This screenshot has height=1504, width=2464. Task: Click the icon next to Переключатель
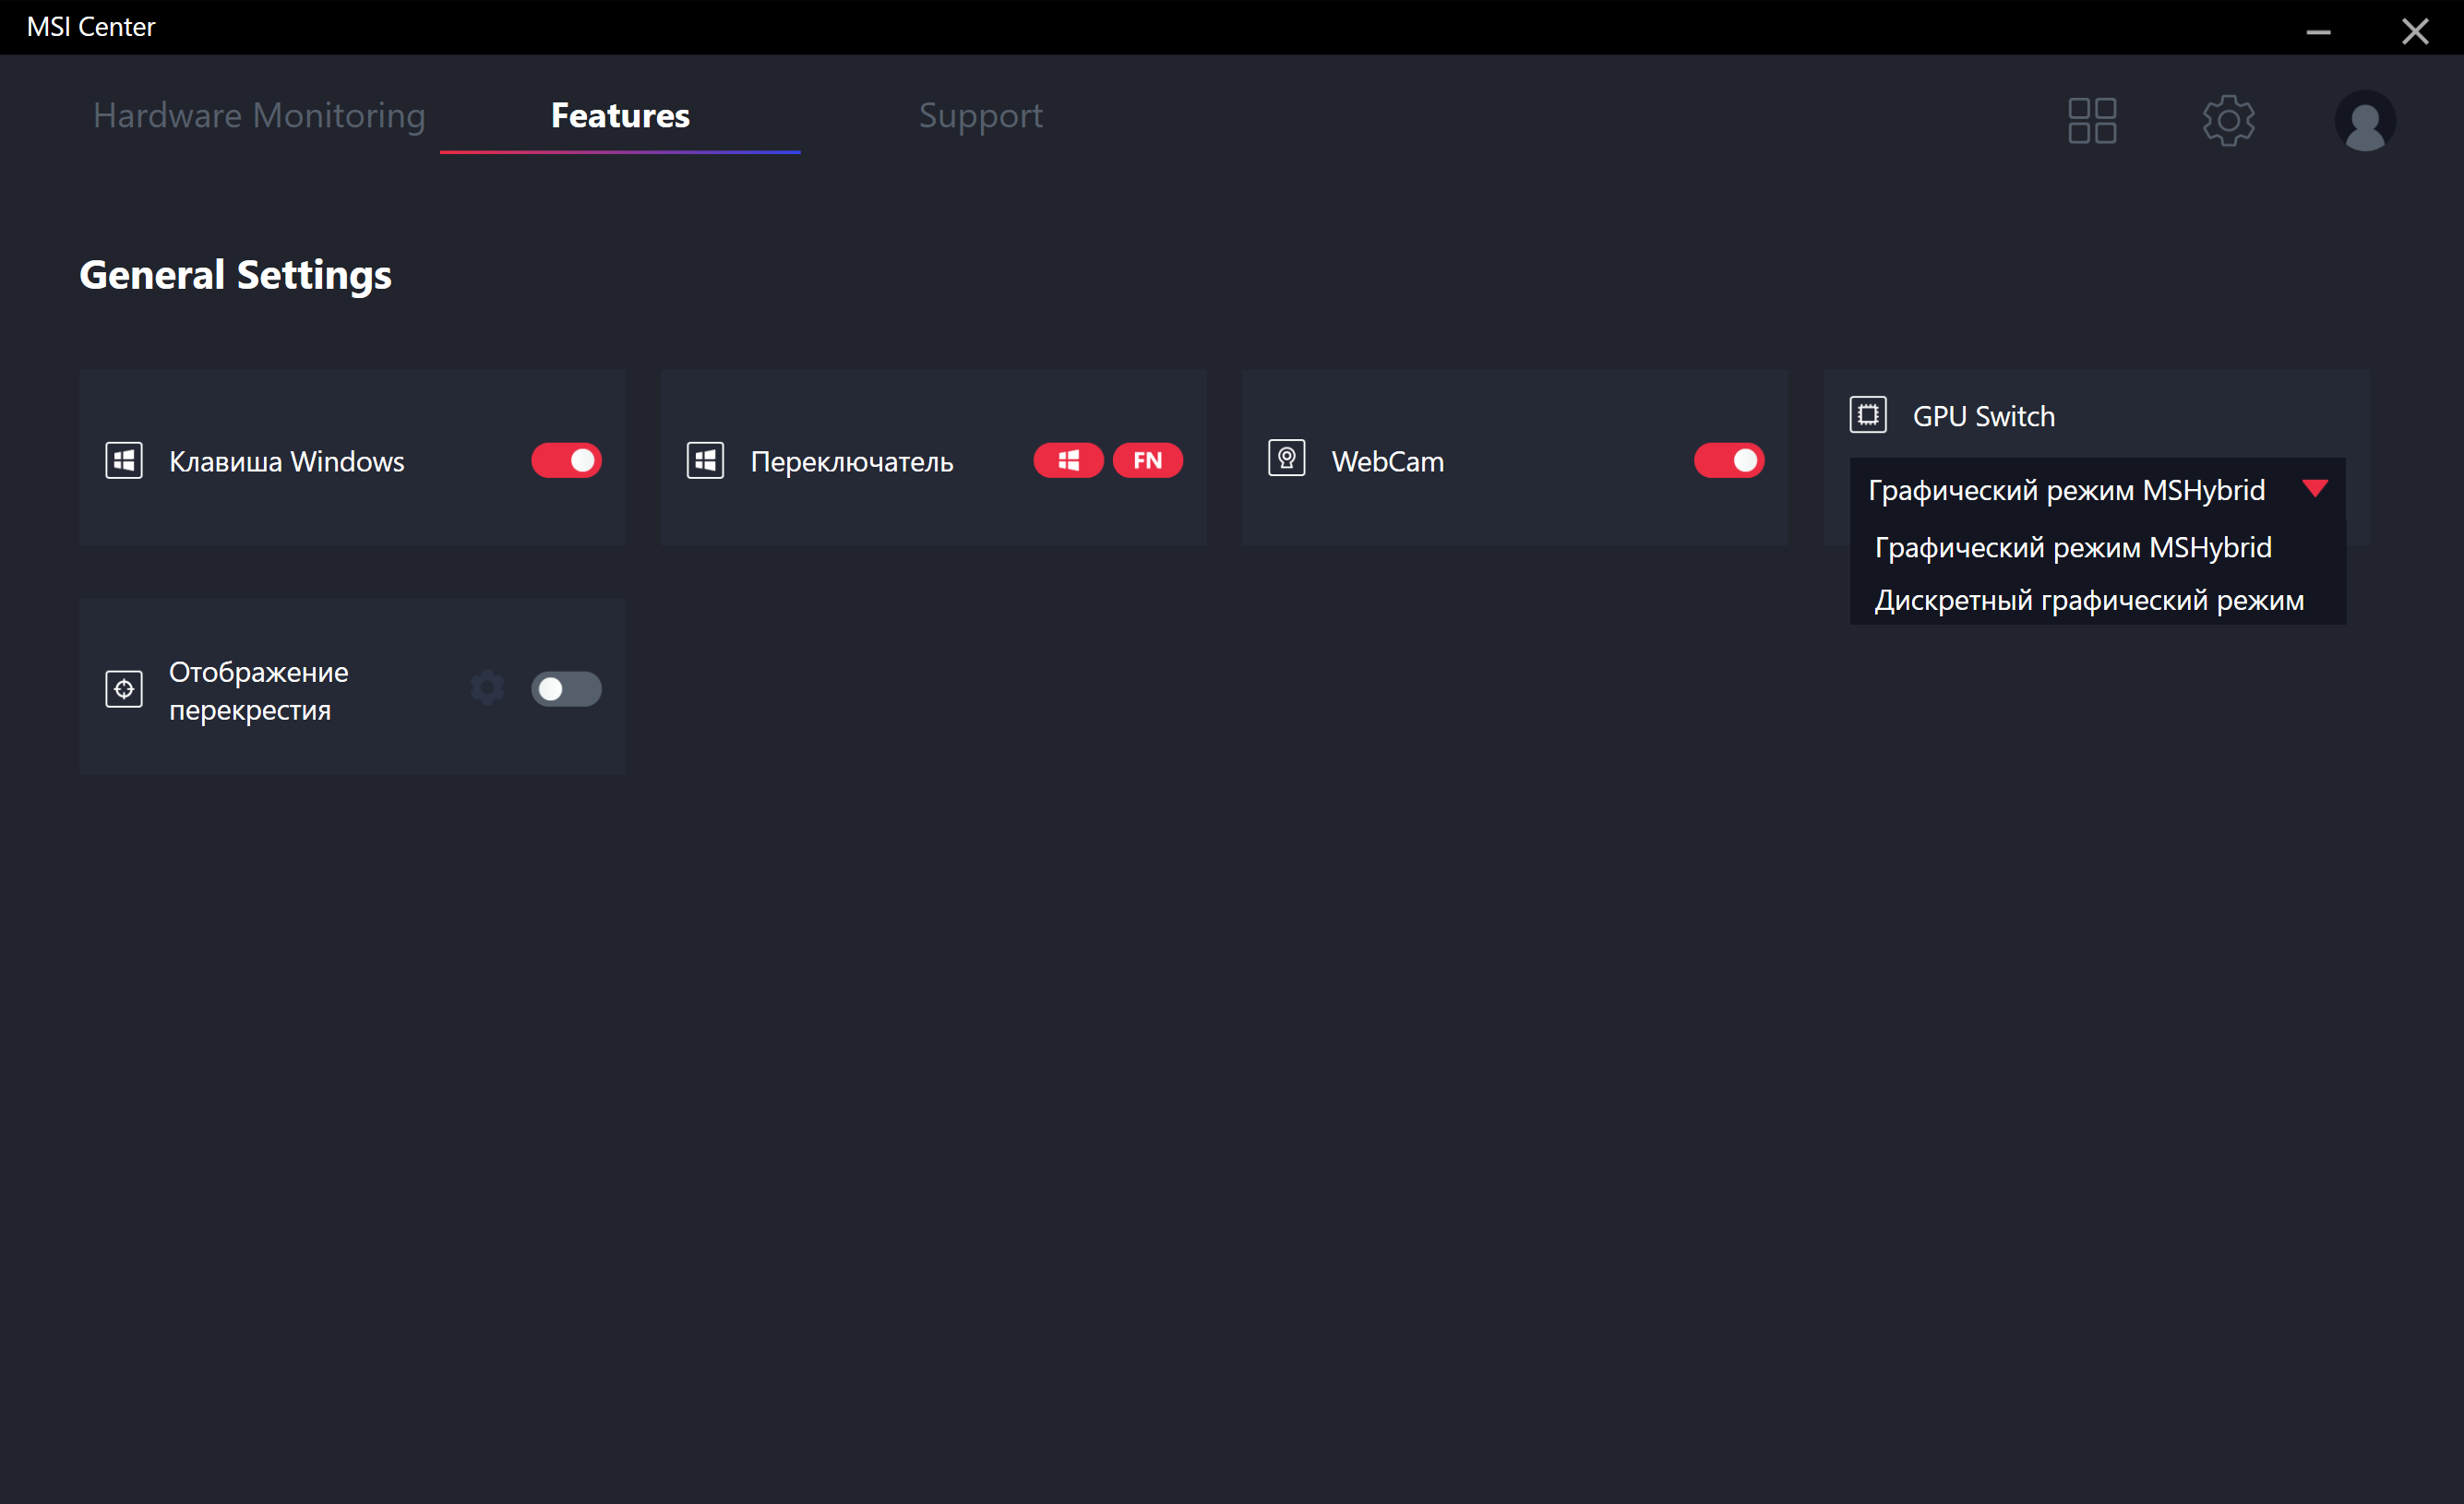pos(705,461)
